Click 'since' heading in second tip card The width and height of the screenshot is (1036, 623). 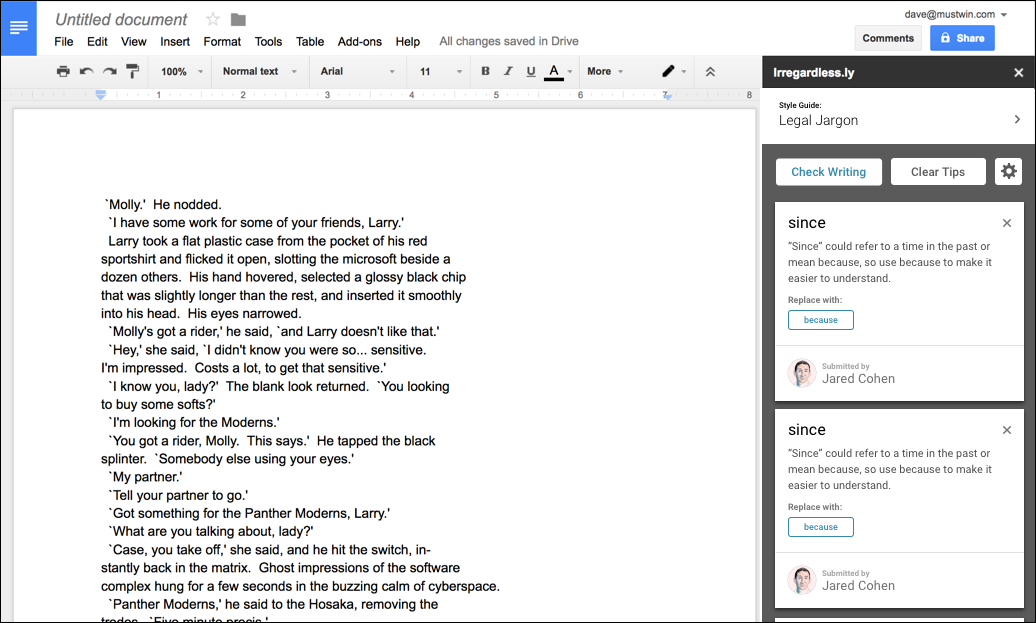click(807, 429)
